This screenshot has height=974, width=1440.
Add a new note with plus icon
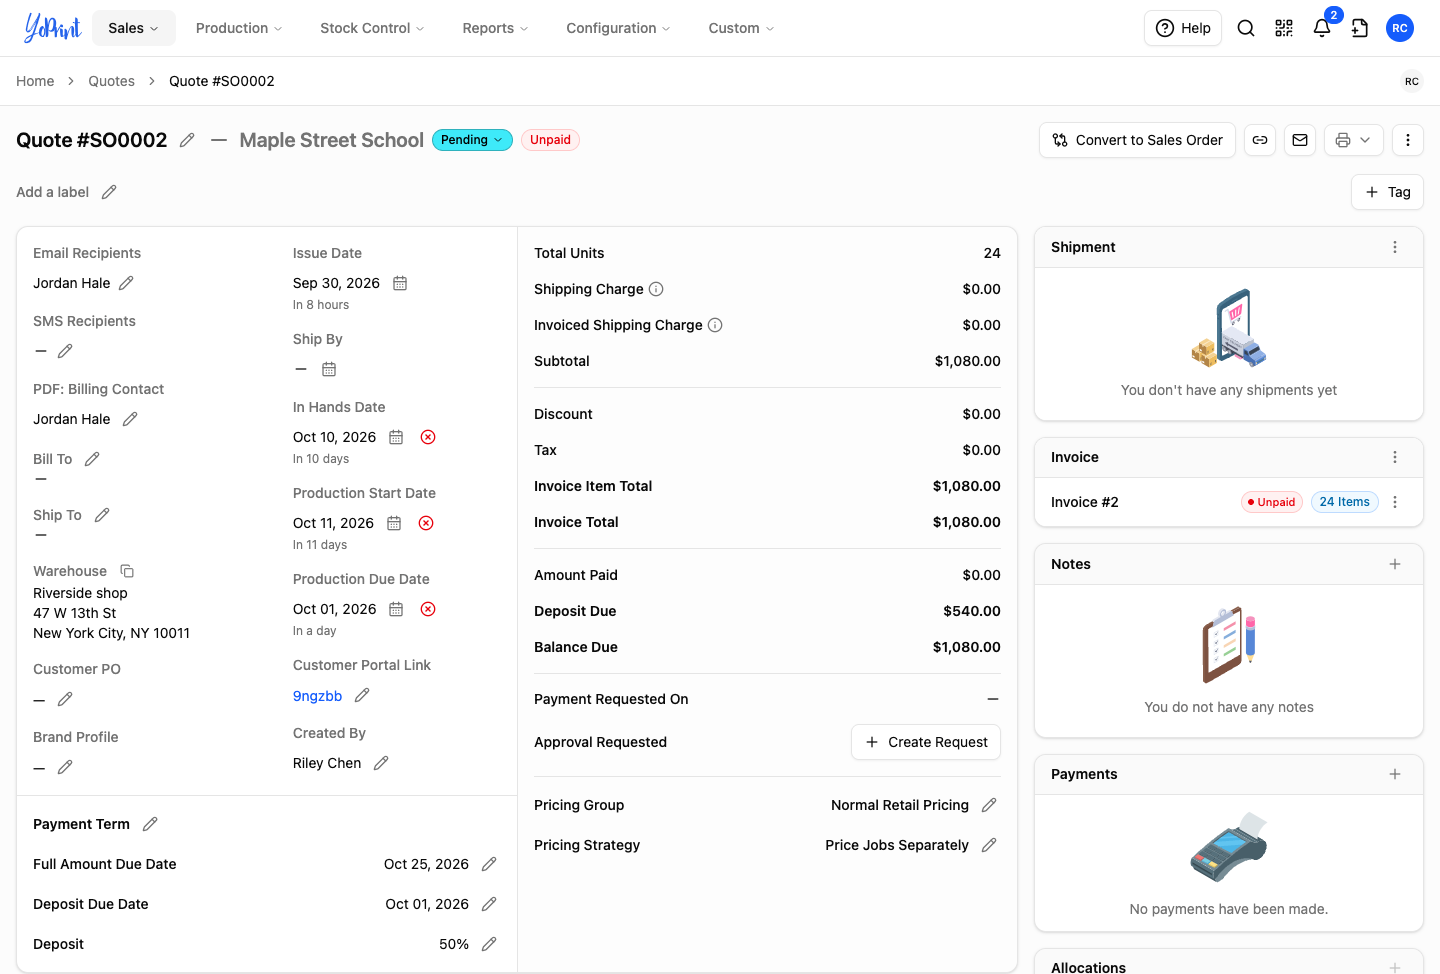[1395, 564]
